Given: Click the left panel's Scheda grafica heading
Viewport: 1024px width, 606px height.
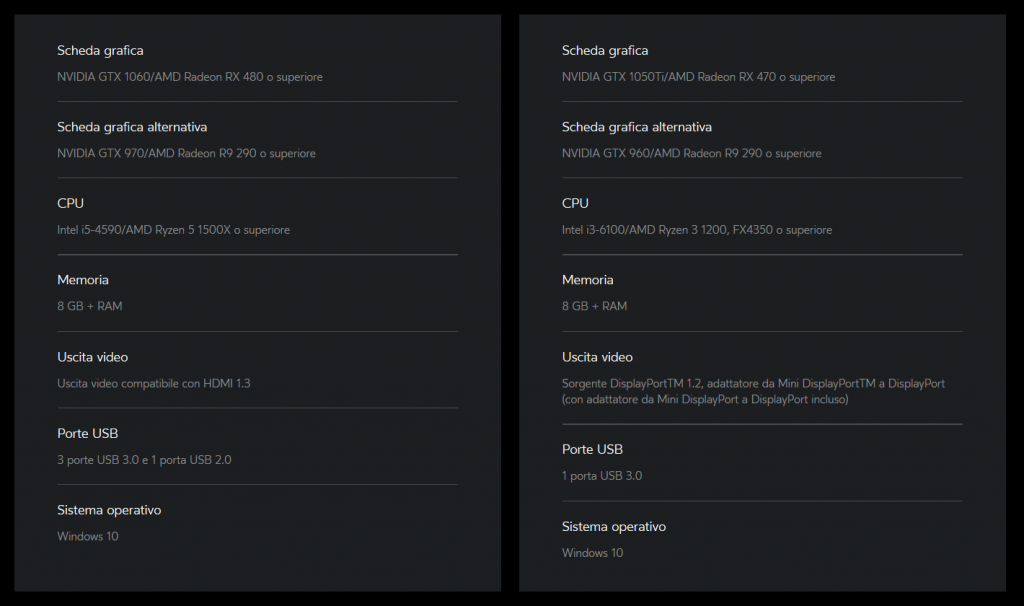Looking at the screenshot, I should tap(100, 50).
